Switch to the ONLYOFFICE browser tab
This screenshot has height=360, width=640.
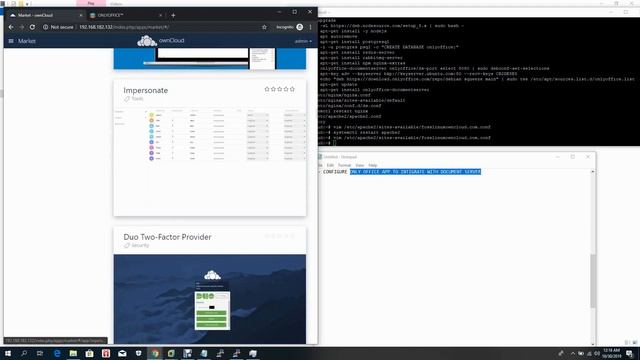(126, 15)
